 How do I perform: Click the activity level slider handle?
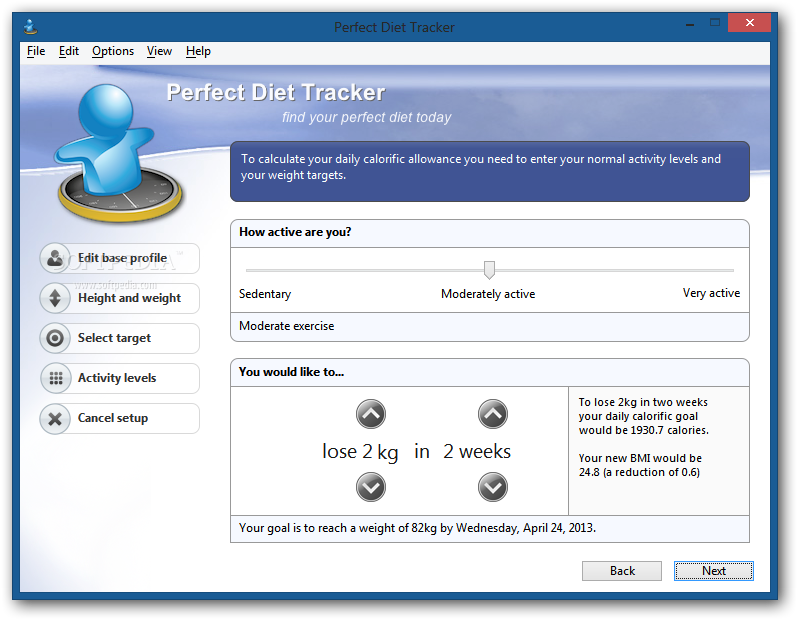coord(489,270)
